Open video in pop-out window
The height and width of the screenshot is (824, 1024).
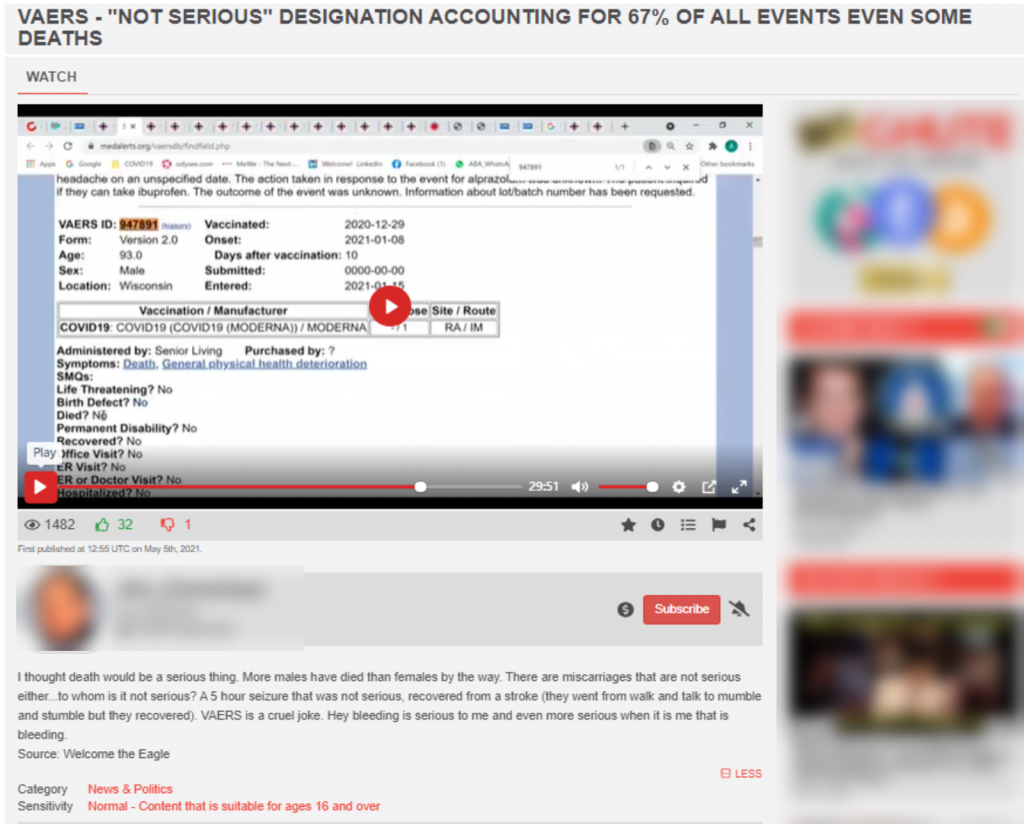click(x=709, y=487)
